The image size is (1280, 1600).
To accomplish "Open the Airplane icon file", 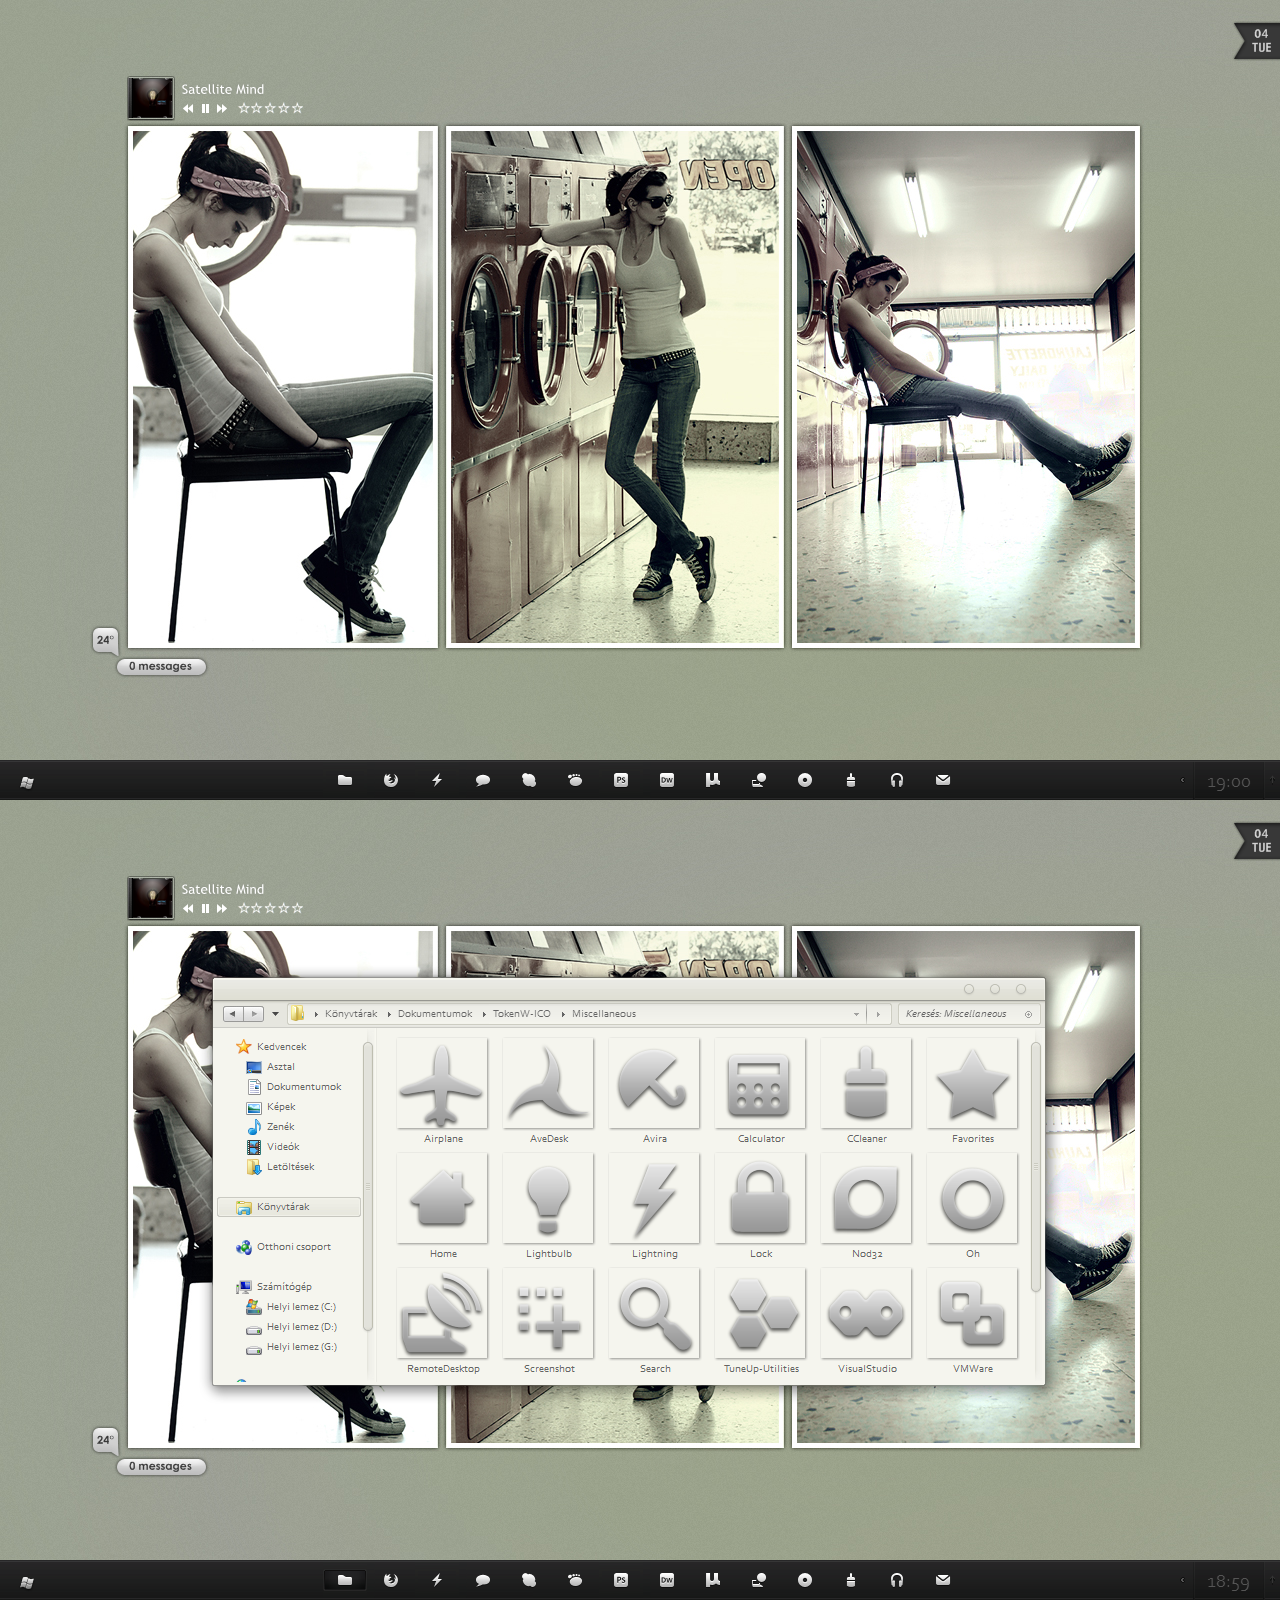I will coord(442,1091).
